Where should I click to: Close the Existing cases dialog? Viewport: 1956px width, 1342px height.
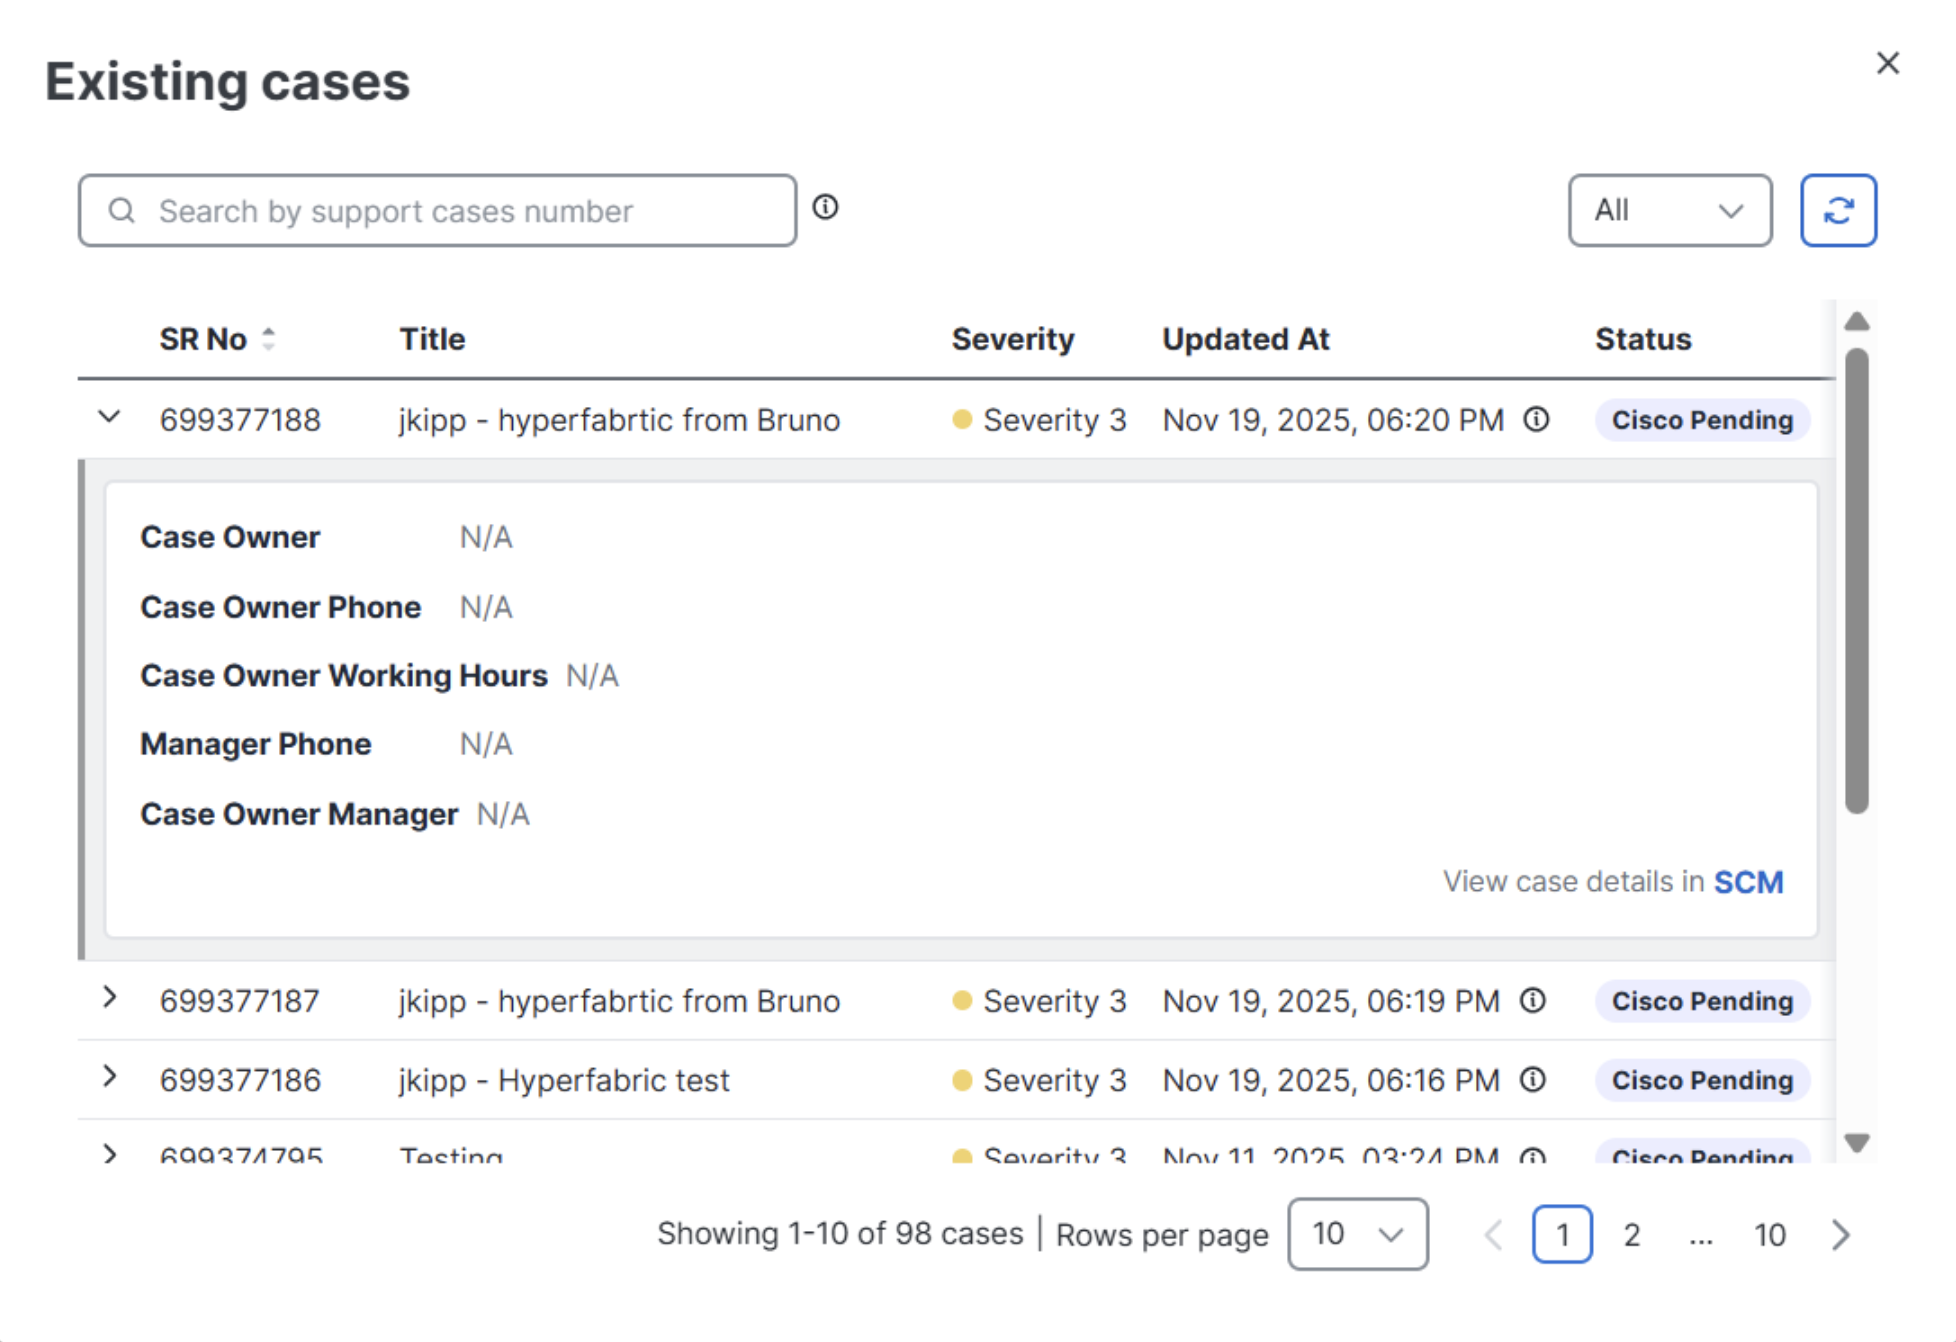click(x=1887, y=63)
